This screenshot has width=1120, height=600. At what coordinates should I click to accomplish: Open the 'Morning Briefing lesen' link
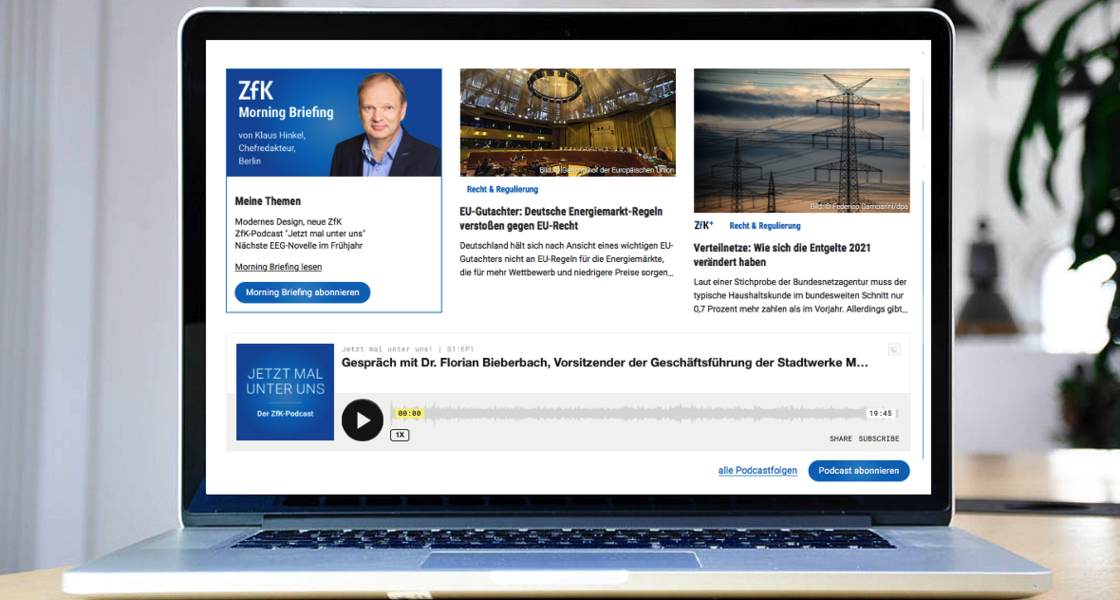click(278, 266)
